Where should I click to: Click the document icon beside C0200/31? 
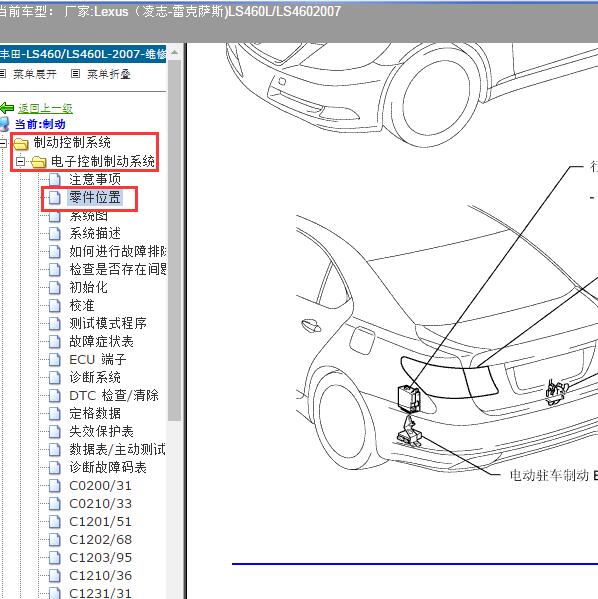pyautogui.click(x=55, y=486)
